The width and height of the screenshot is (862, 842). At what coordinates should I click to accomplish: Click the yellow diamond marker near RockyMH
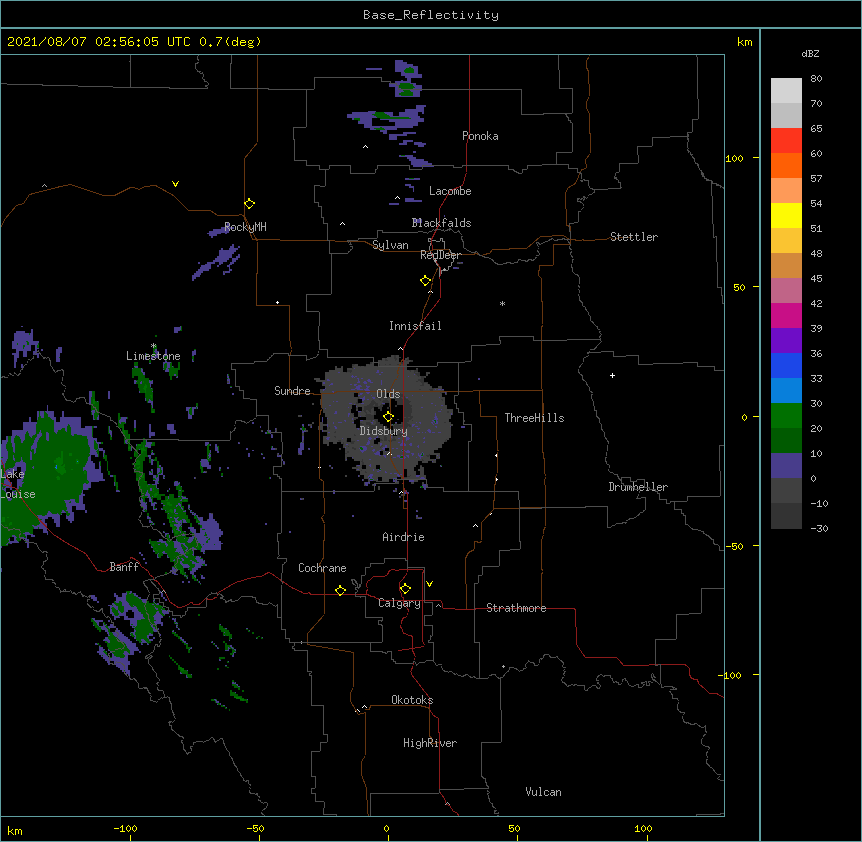(x=249, y=203)
